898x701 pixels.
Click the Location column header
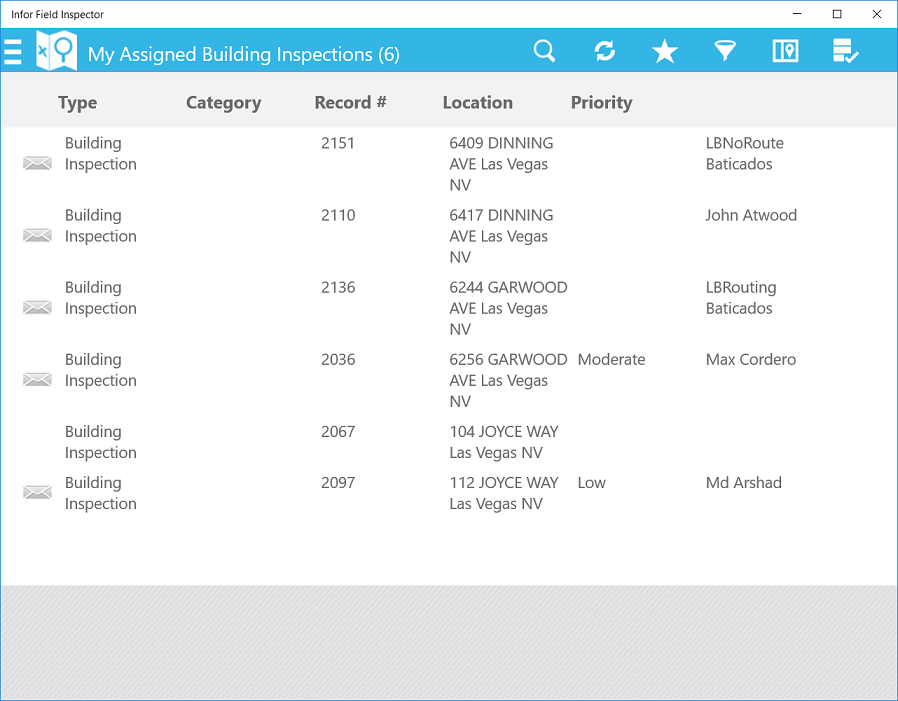(477, 102)
